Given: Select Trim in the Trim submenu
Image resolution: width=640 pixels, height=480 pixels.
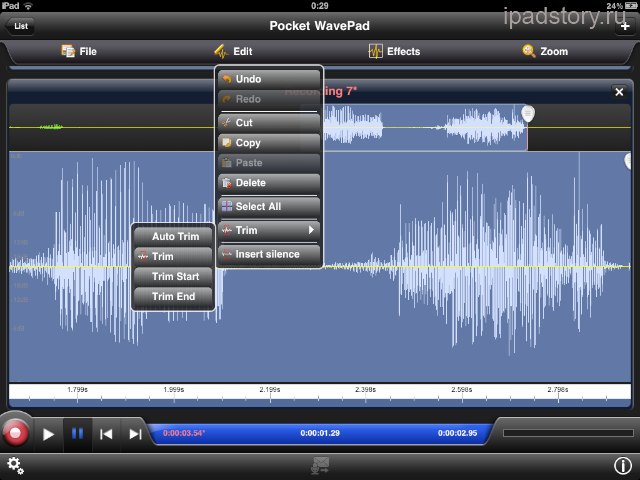Looking at the screenshot, I should coord(173,257).
